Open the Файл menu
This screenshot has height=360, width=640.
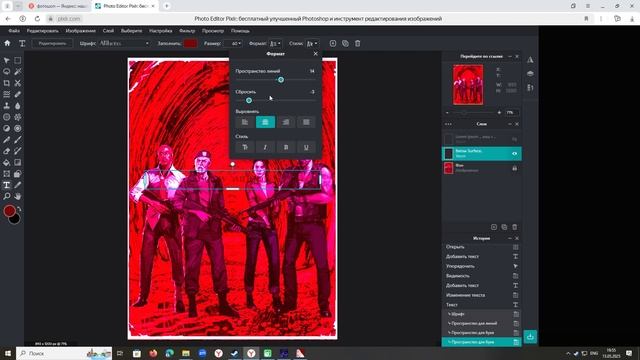point(14,31)
